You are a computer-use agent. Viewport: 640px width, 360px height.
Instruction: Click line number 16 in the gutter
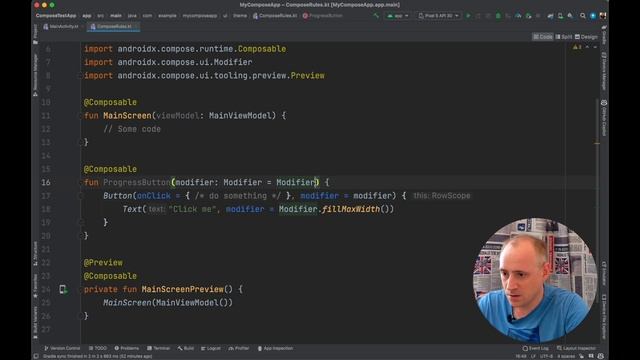coord(46,182)
